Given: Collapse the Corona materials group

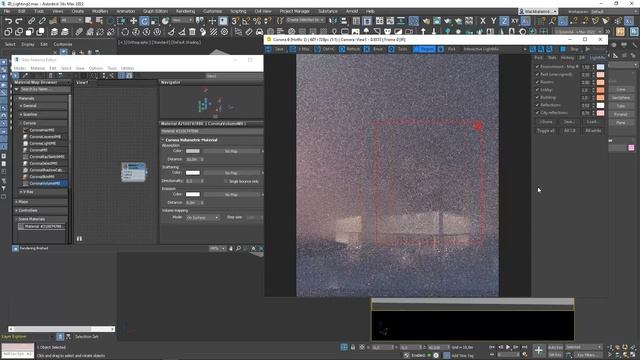Looking at the screenshot, I should 21,123.
